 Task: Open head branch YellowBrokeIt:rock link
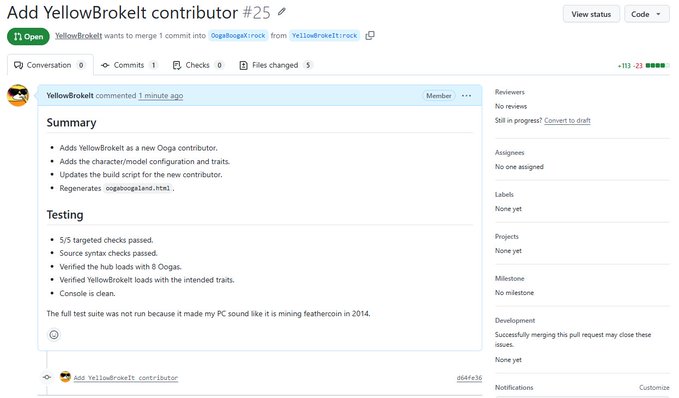pyautogui.click(x=324, y=36)
